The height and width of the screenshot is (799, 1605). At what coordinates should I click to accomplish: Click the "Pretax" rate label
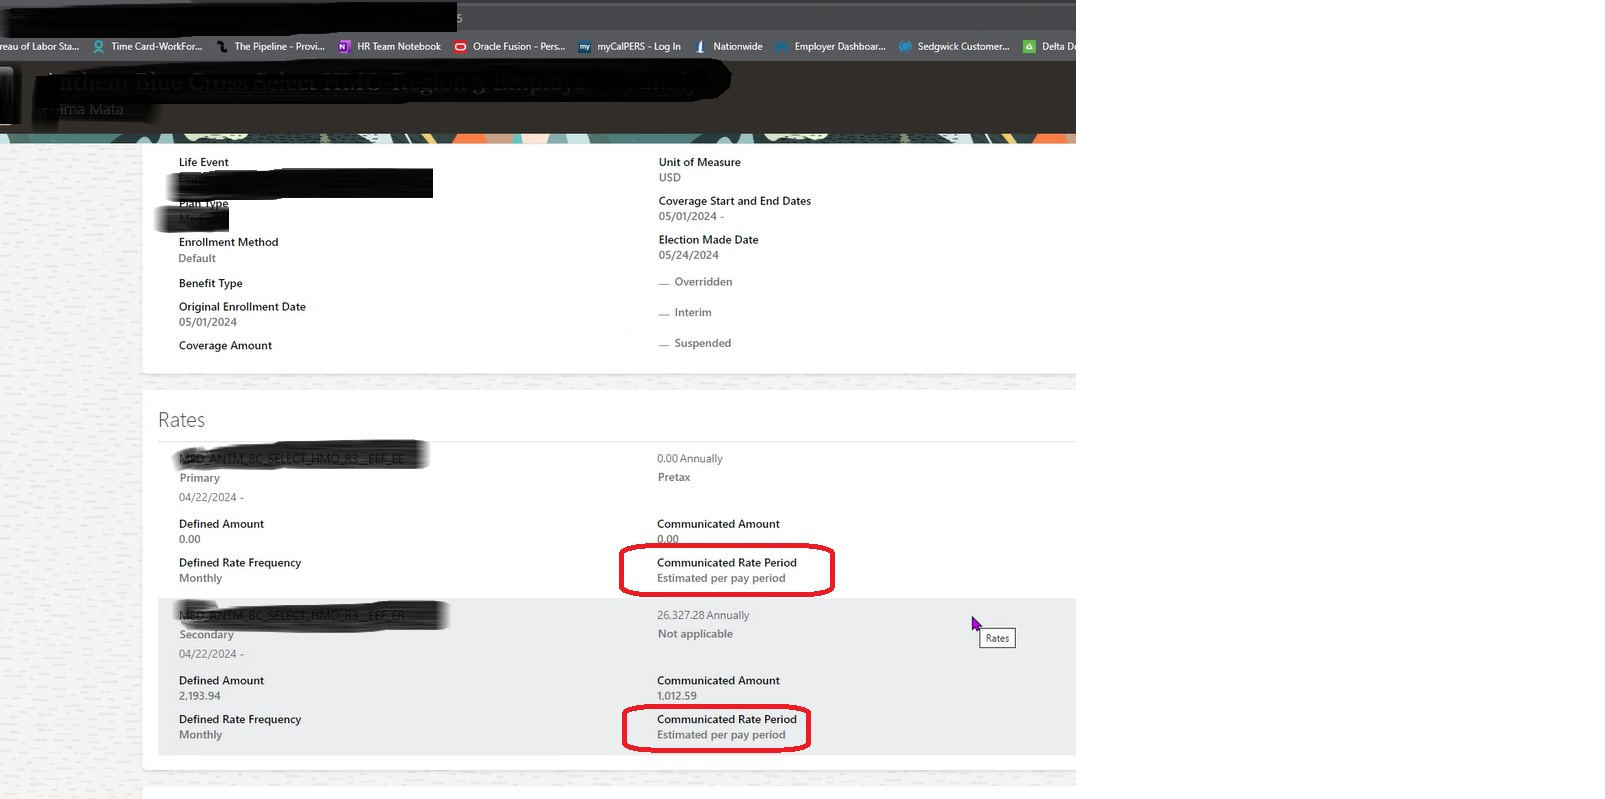click(x=674, y=477)
